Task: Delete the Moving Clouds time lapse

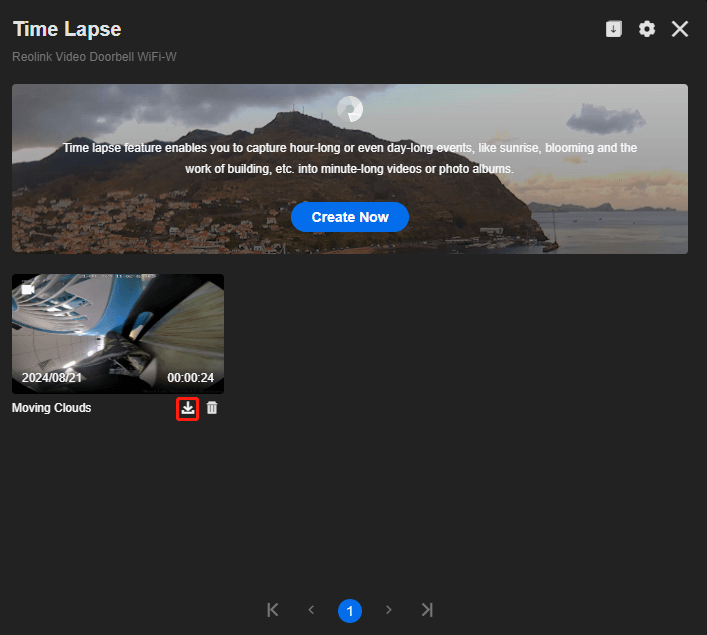Action: click(212, 408)
